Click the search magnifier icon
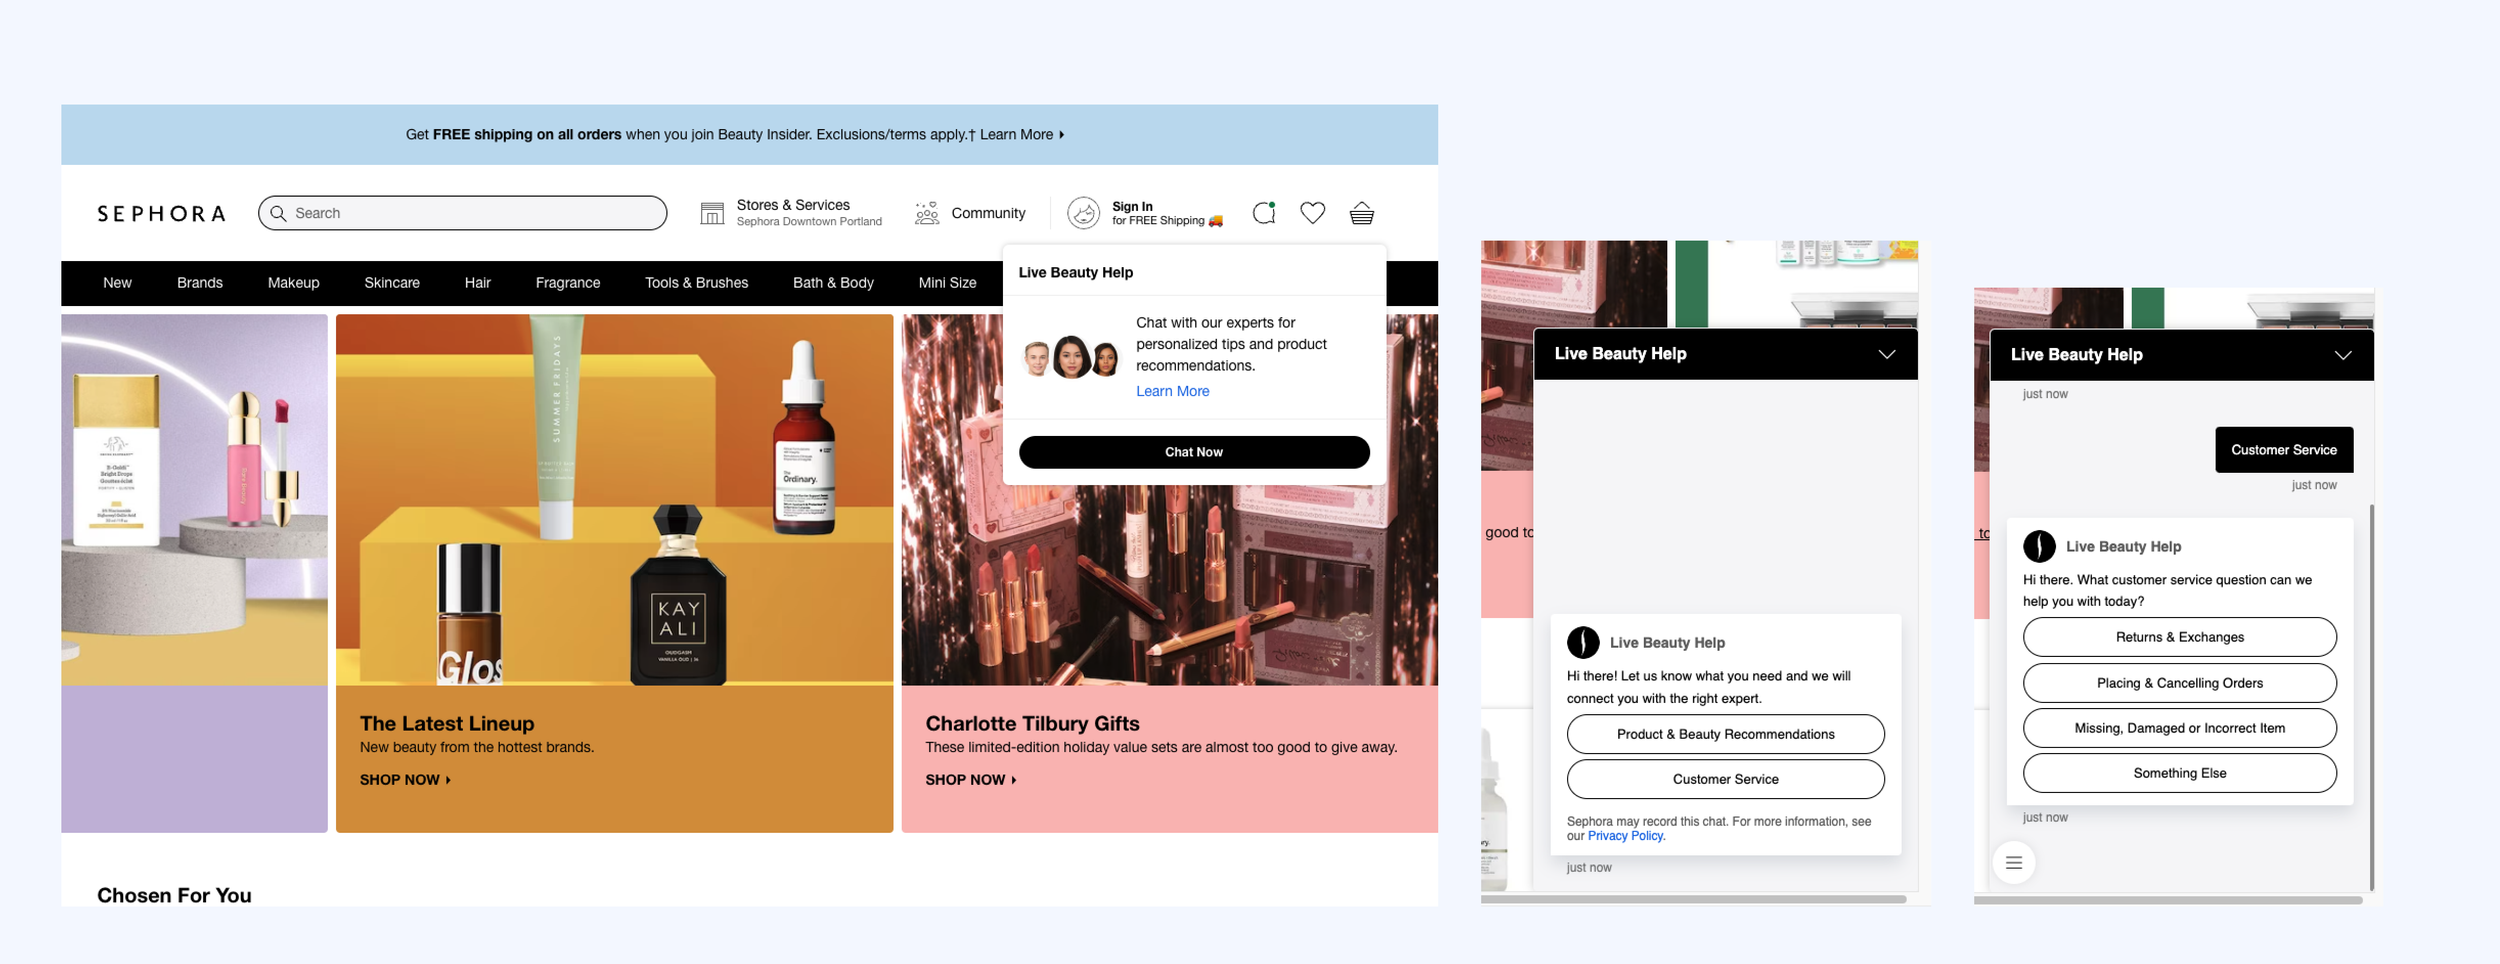 (x=278, y=213)
